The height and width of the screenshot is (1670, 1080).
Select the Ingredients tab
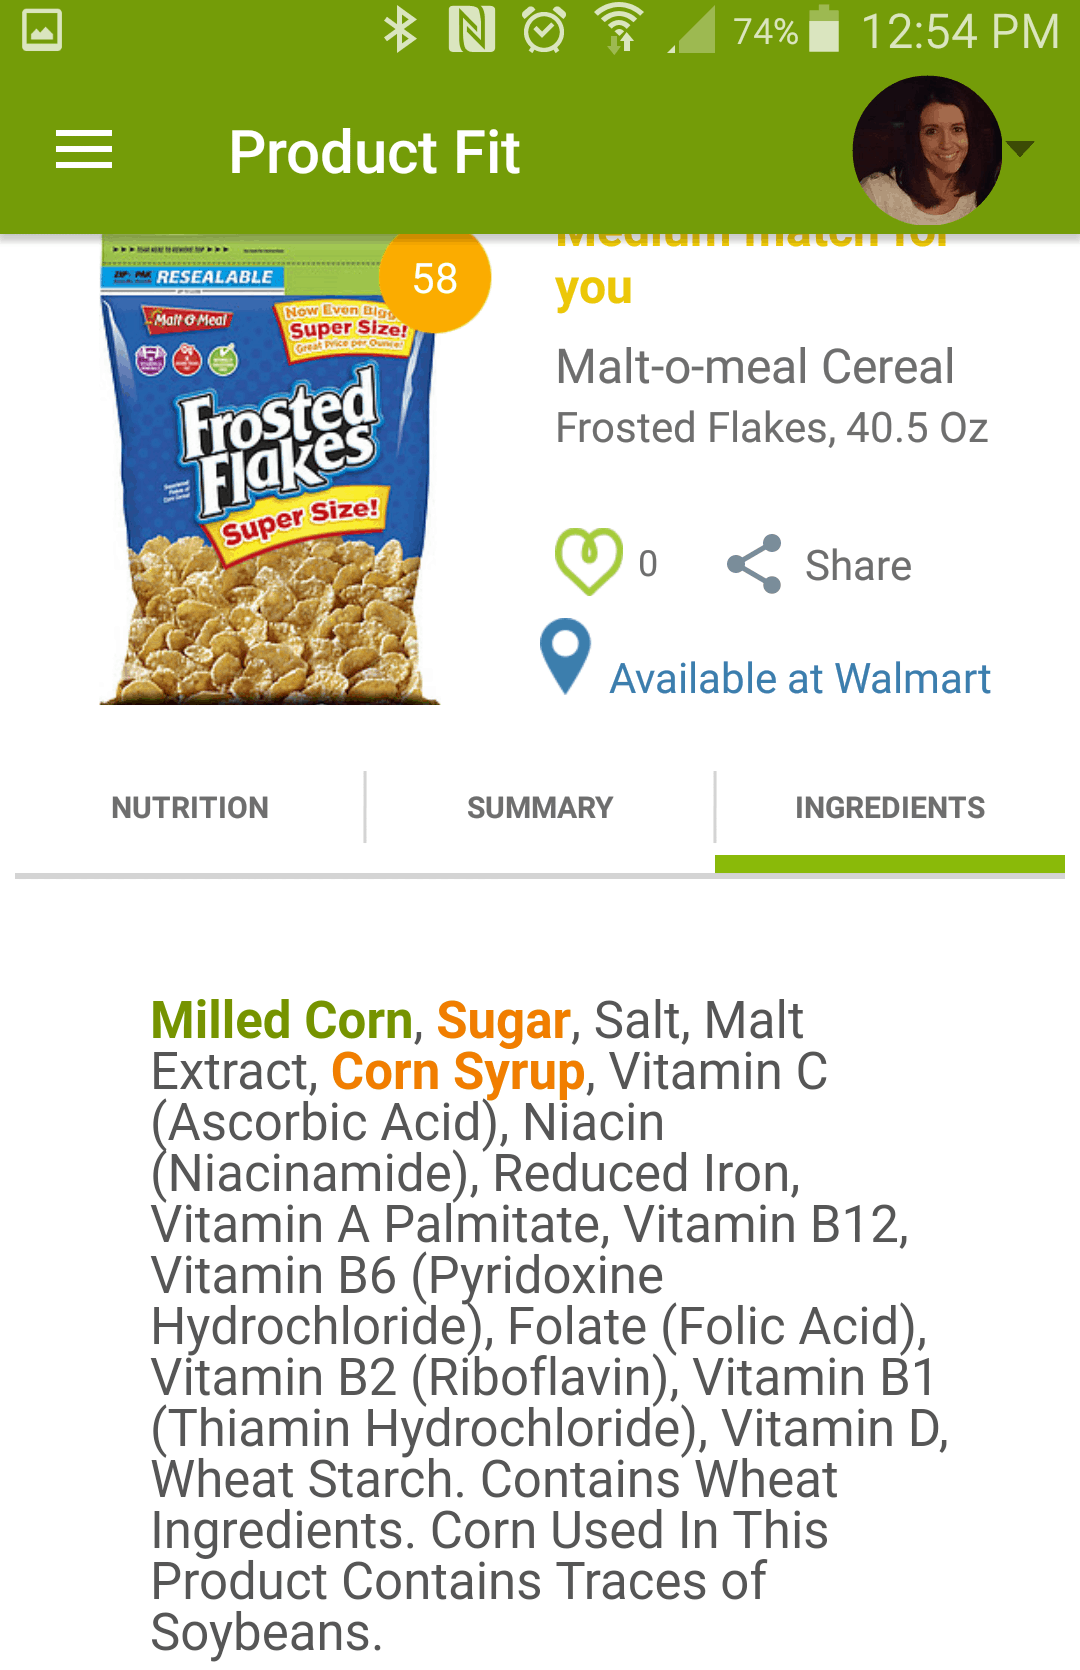pyautogui.click(x=890, y=807)
